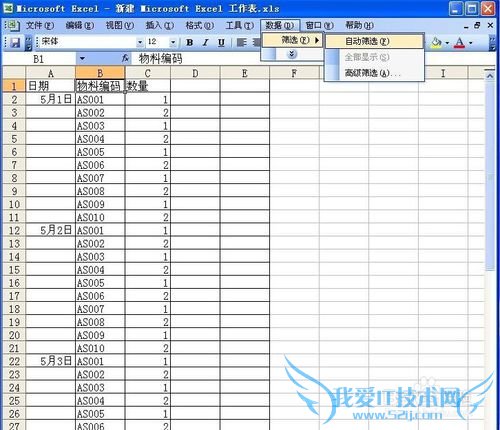The image size is (500, 430).
Task: Click the 数据(D) menu
Action: coord(280,25)
